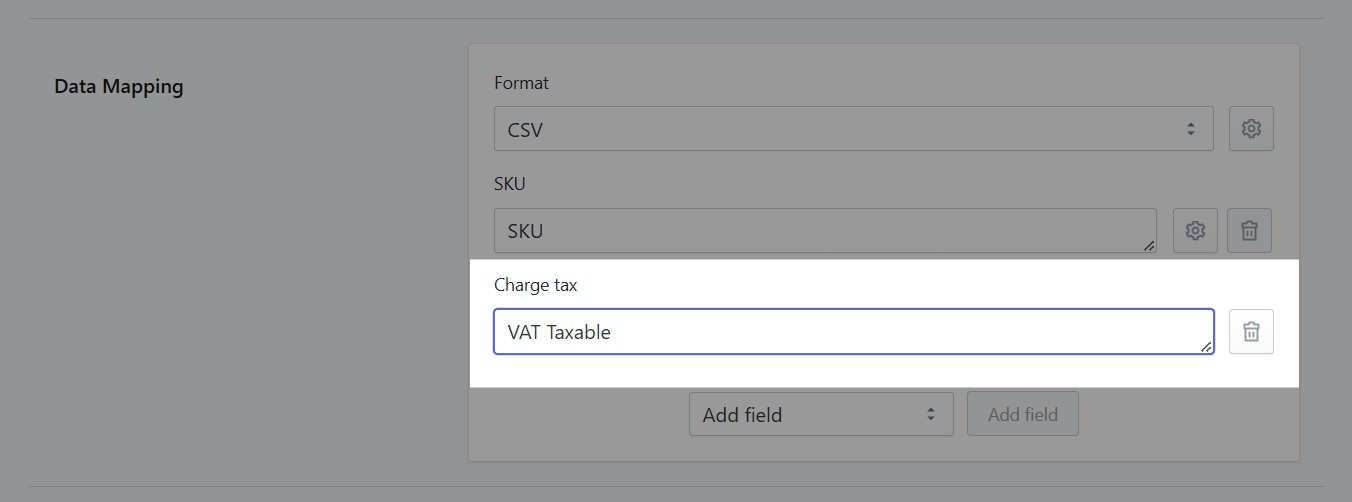1352x502 pixels.
Task: Click the 'CSV' value text in Format
Action: pos(525,129)
